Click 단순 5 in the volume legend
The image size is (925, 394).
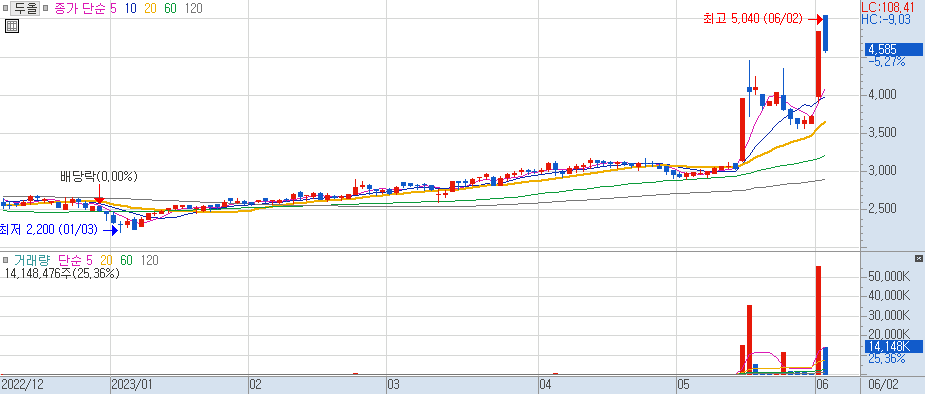click(x=76, y=260)
